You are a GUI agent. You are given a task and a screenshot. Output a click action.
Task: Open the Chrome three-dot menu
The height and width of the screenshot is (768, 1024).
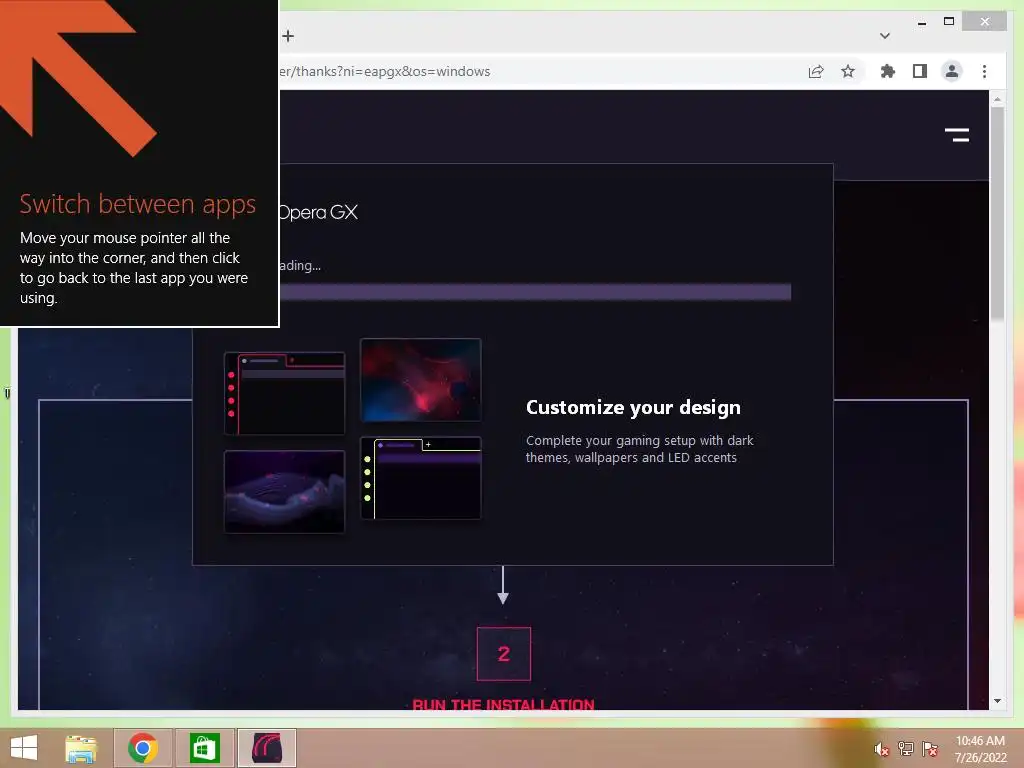984,71
